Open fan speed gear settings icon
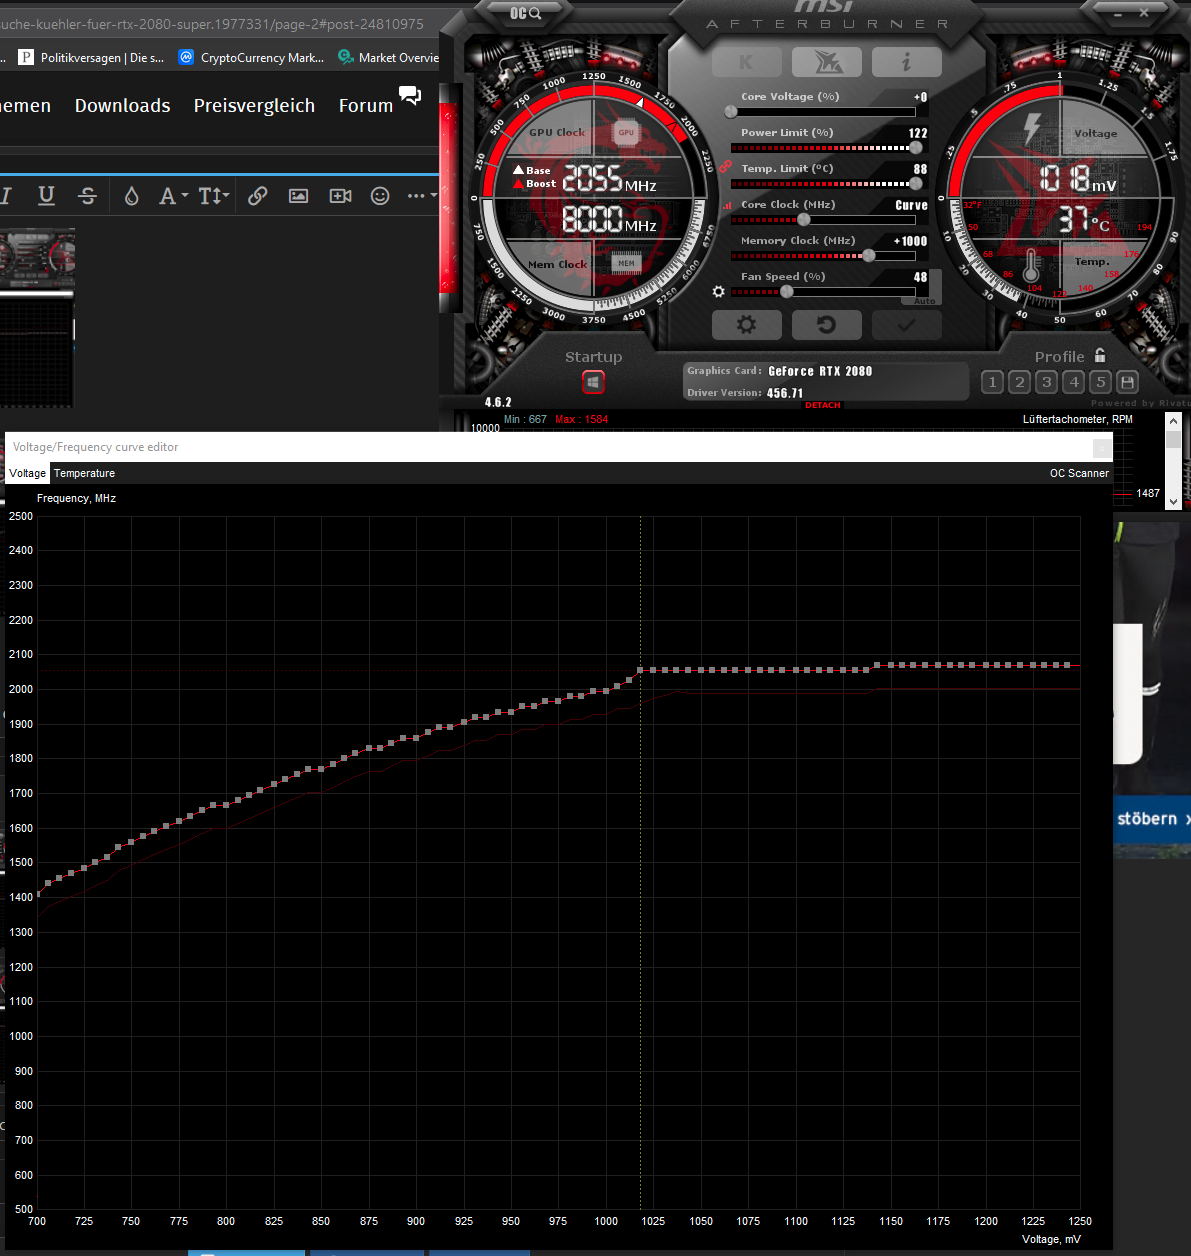1191x1256 pixels. point(718,292)
